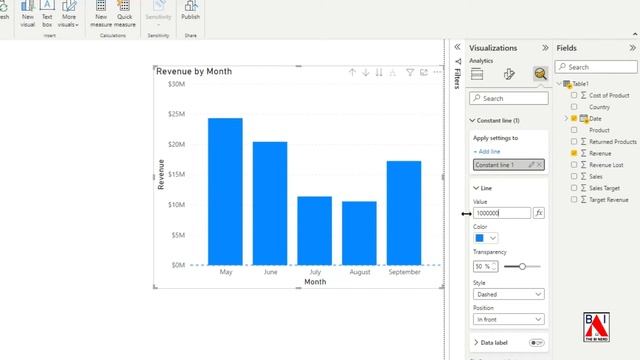The height and width of the screenshot is (360, 640).
Task: Open chart More options ellipsis
Action: coord(437,72)
